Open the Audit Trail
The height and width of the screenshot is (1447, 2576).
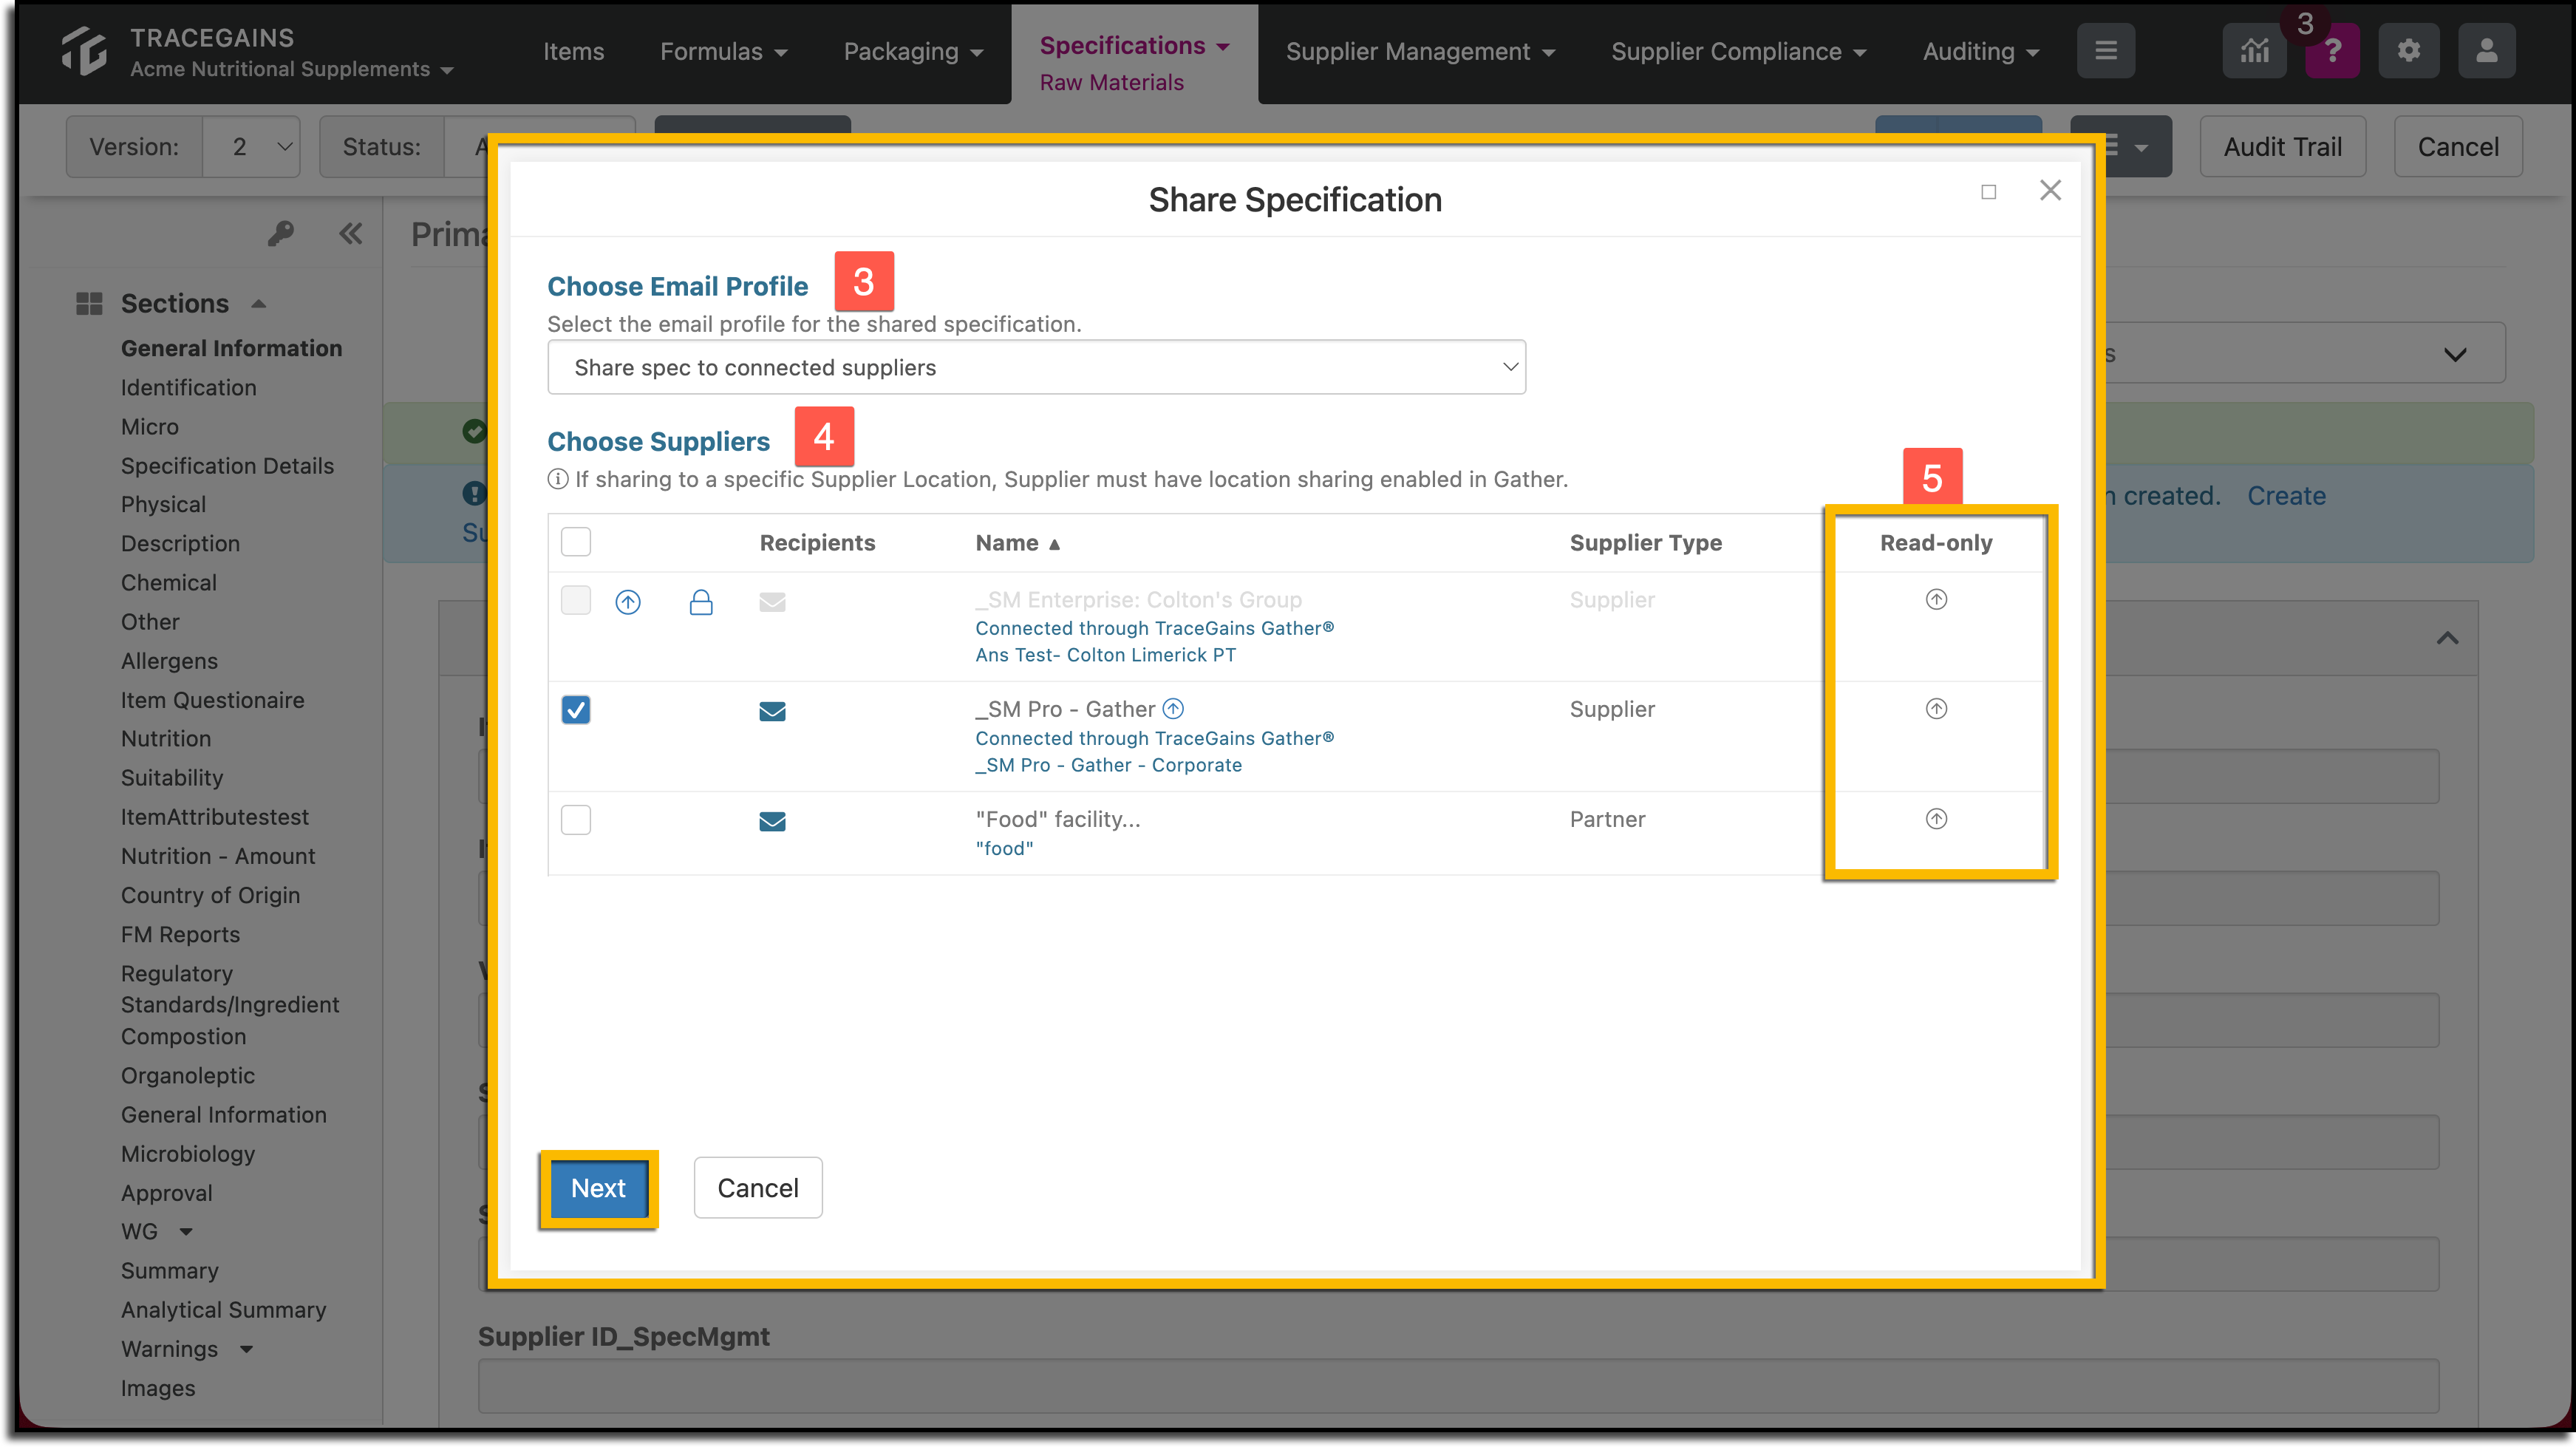[2282, 147]
